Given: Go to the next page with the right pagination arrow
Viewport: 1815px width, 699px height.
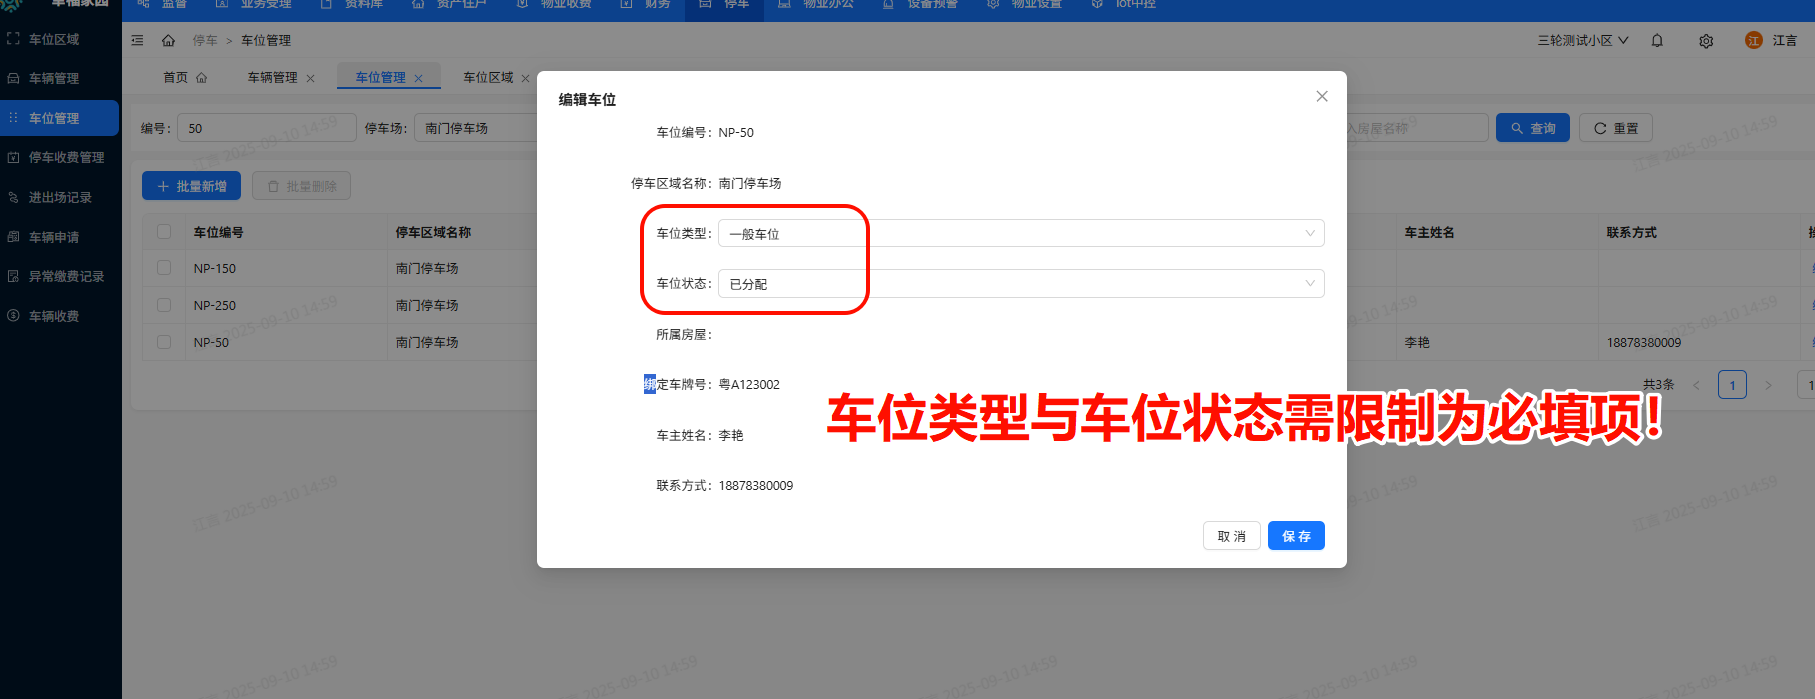Looking at the screenshot, I should click(x=1768, y=385).
